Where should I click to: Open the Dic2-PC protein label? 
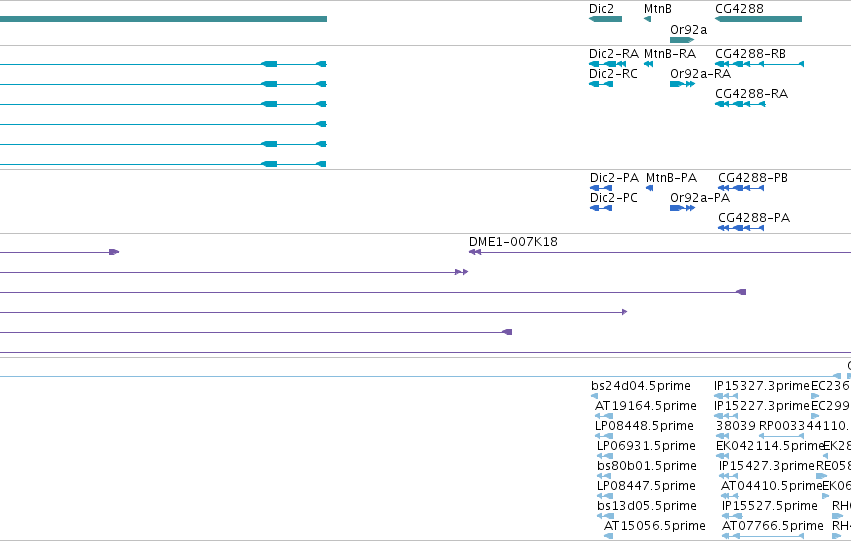(614, 198)
